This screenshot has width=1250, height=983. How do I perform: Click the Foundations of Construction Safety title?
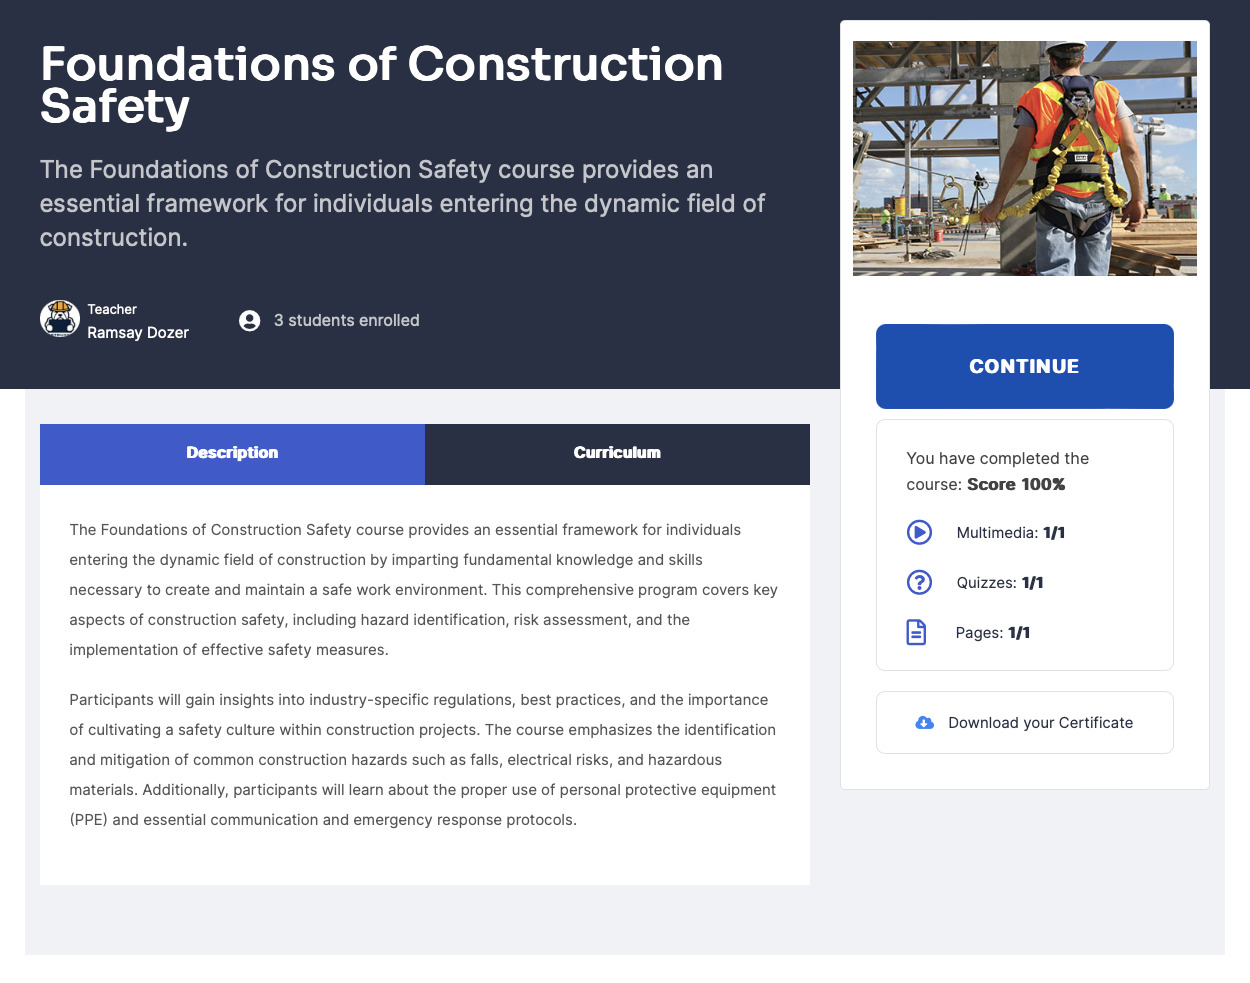(381, 85)
